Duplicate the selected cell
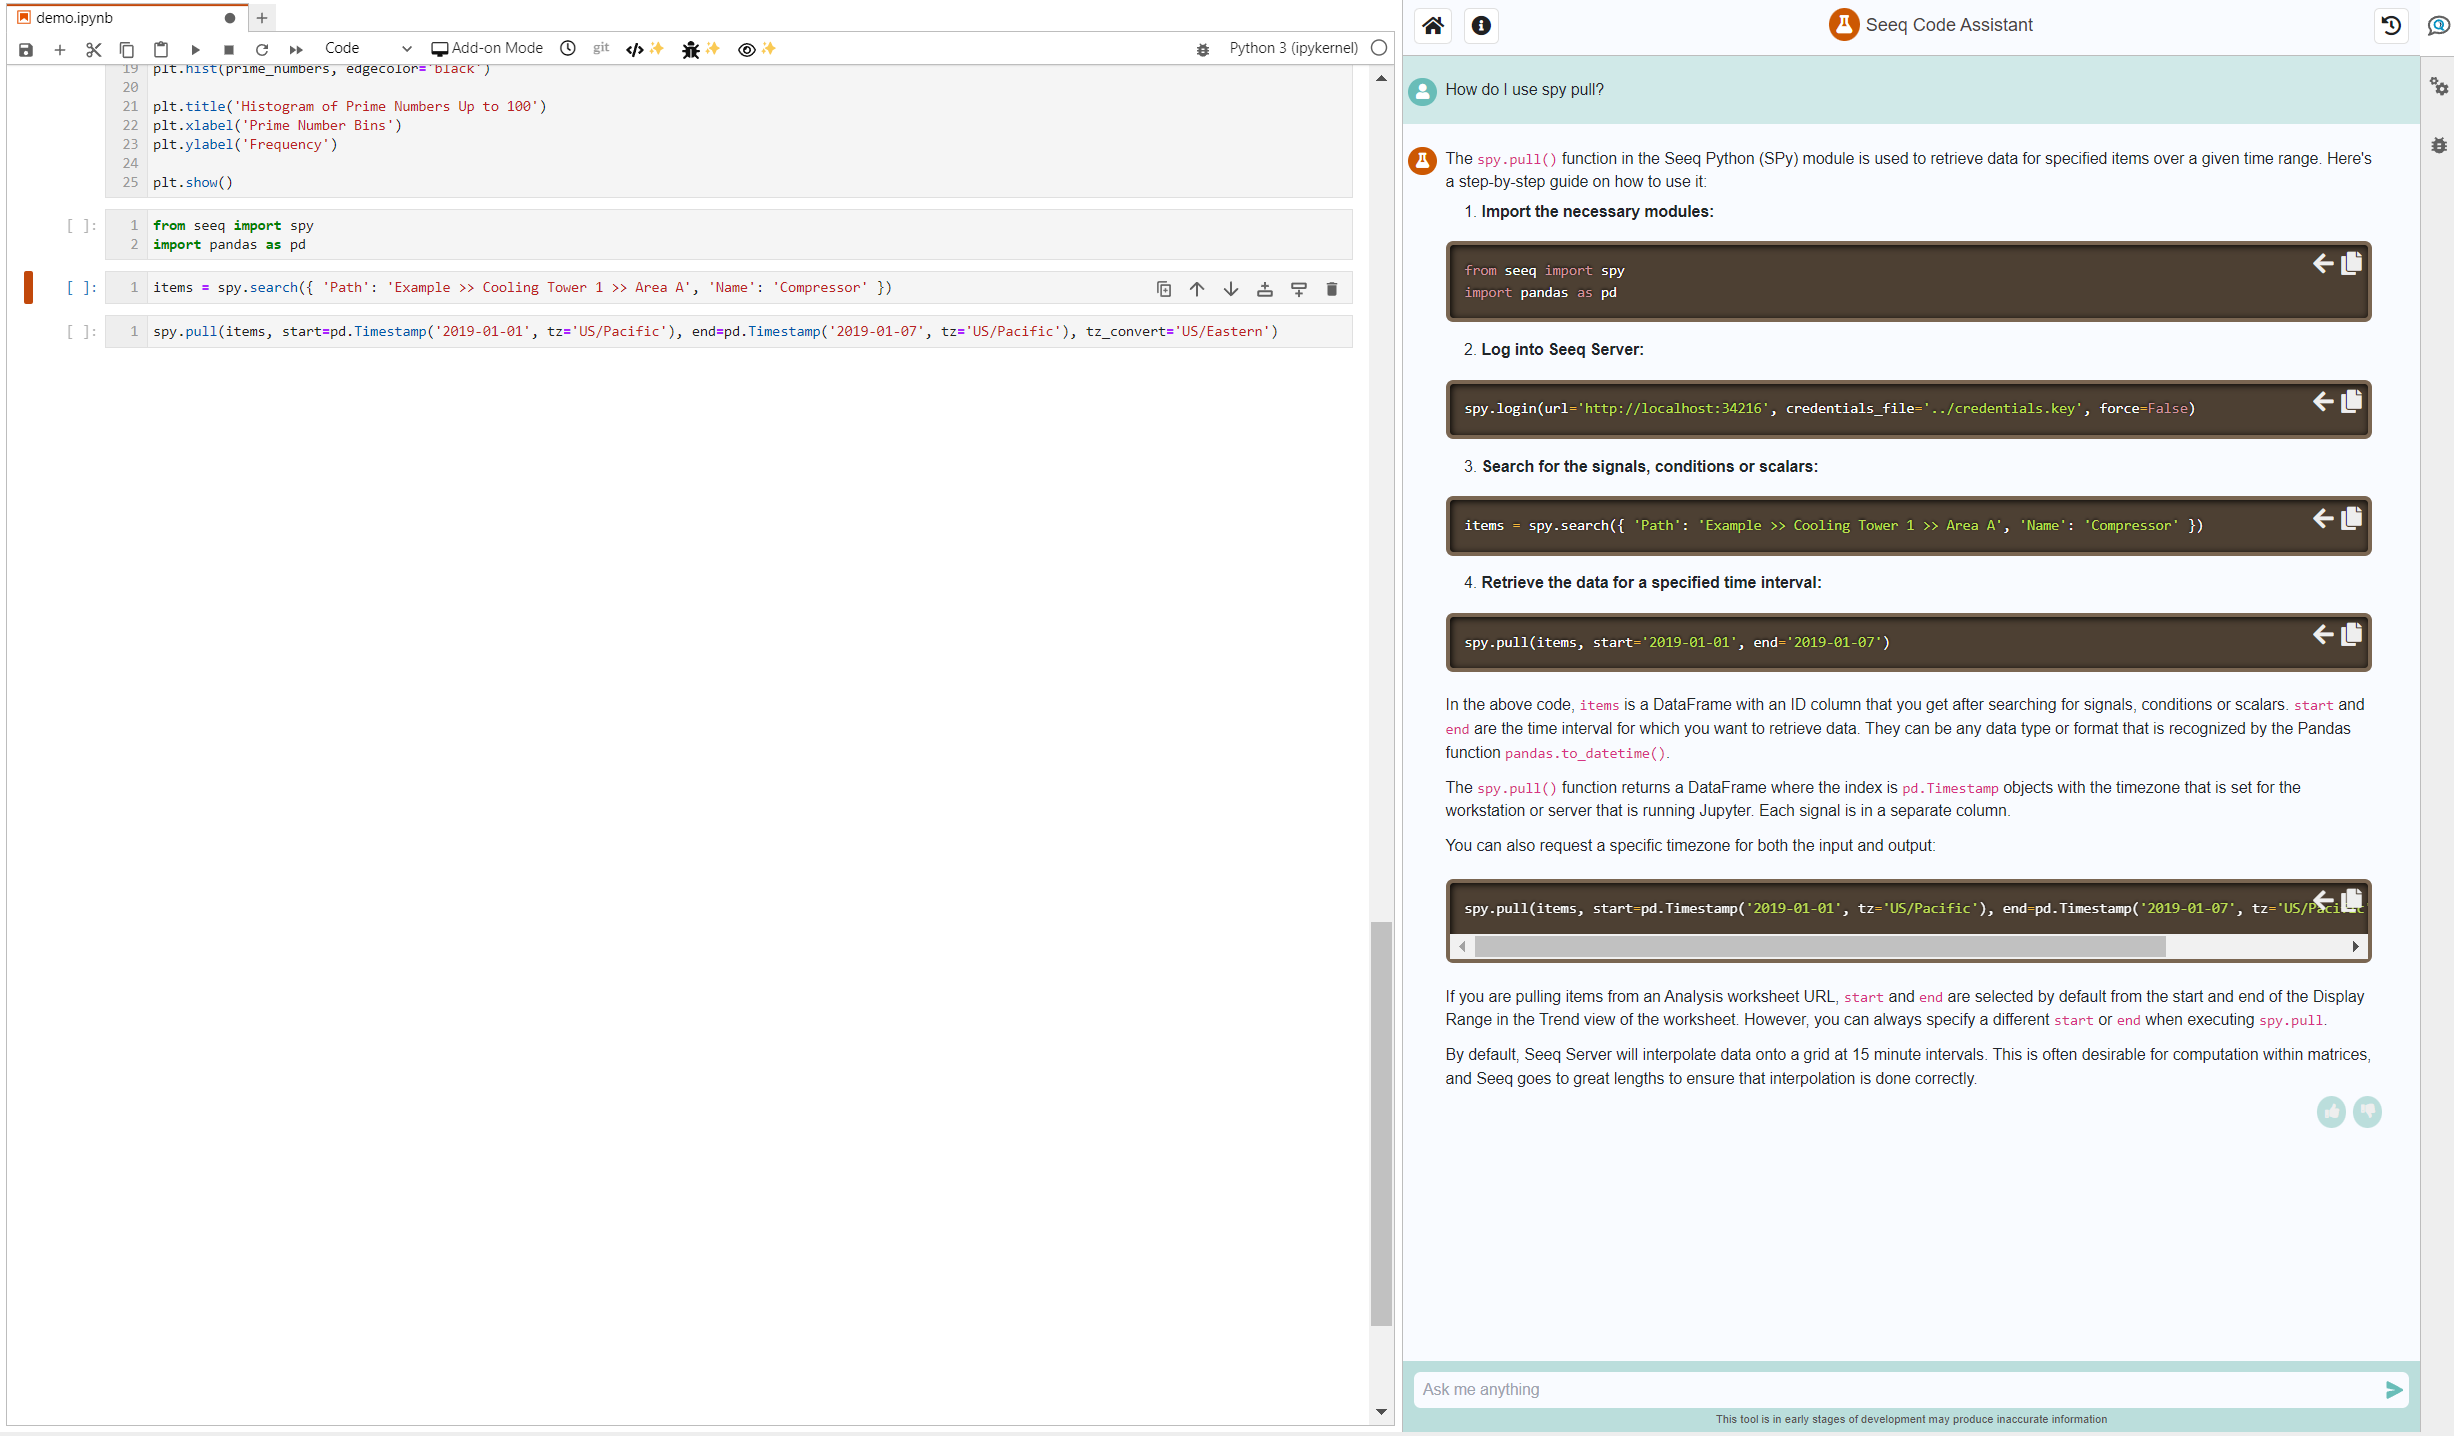Image resolution: width=2454 pixels, height=1436 pixels. click(x=1163, y=289)
